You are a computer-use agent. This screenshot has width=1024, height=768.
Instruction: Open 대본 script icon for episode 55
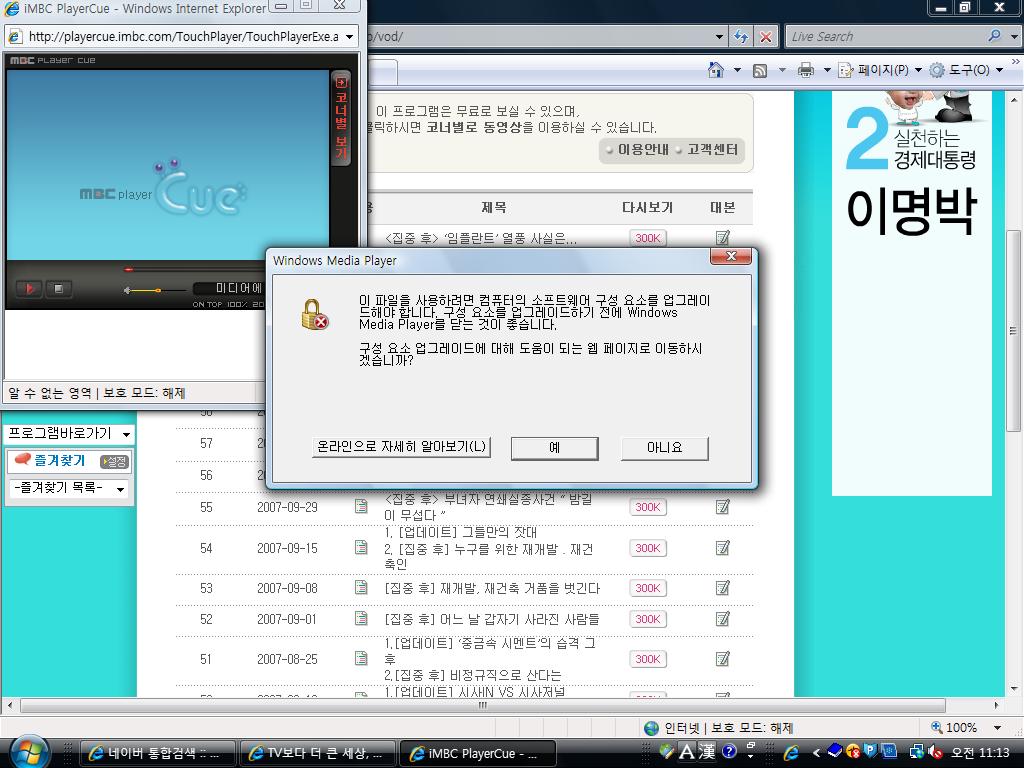click(x=722, y=507)
